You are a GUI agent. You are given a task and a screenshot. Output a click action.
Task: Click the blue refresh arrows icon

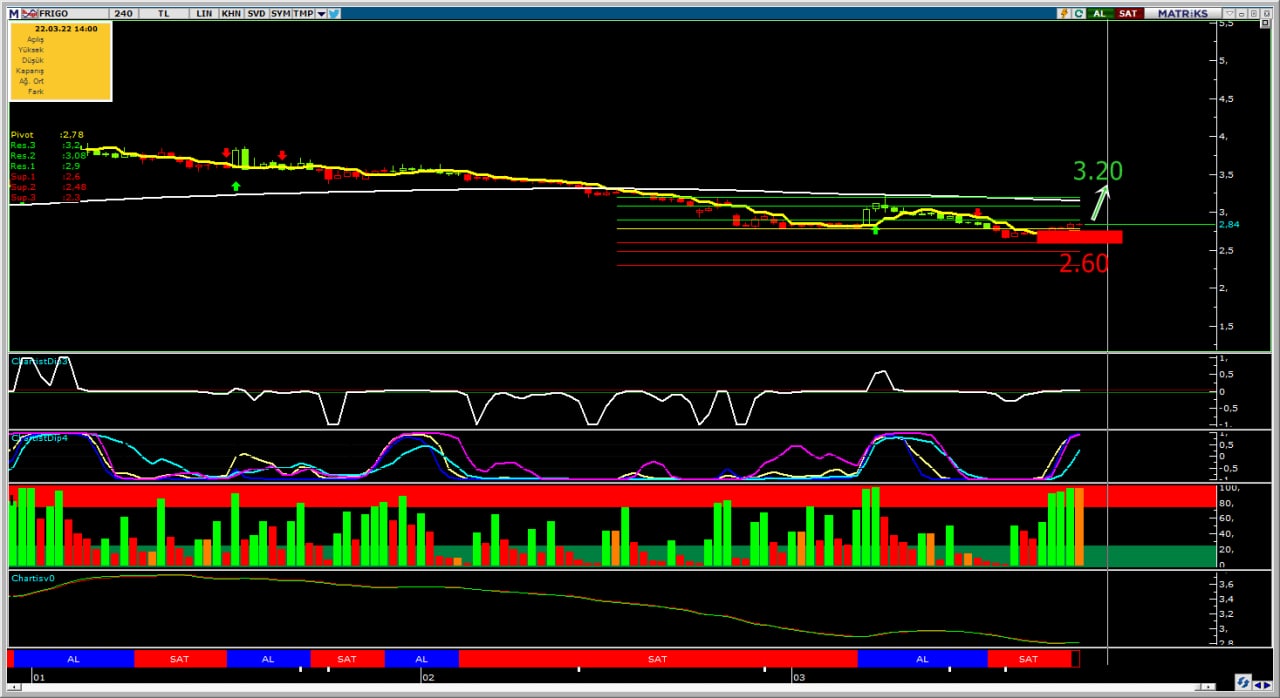tap(1242, 683)
